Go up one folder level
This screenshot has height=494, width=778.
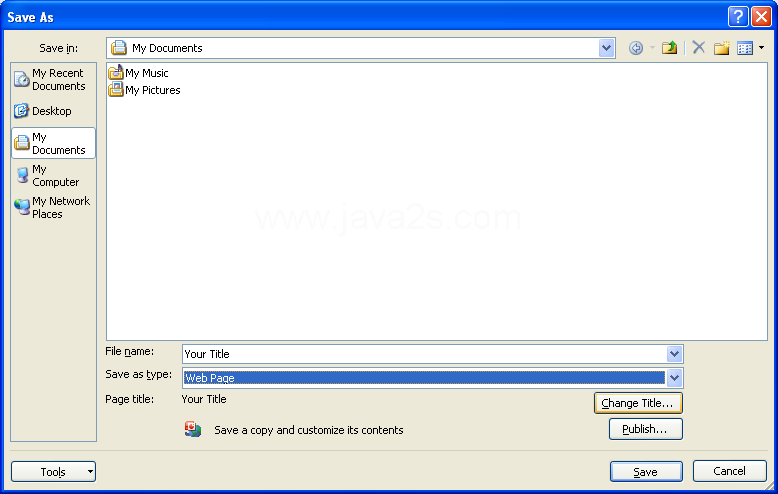669,48
